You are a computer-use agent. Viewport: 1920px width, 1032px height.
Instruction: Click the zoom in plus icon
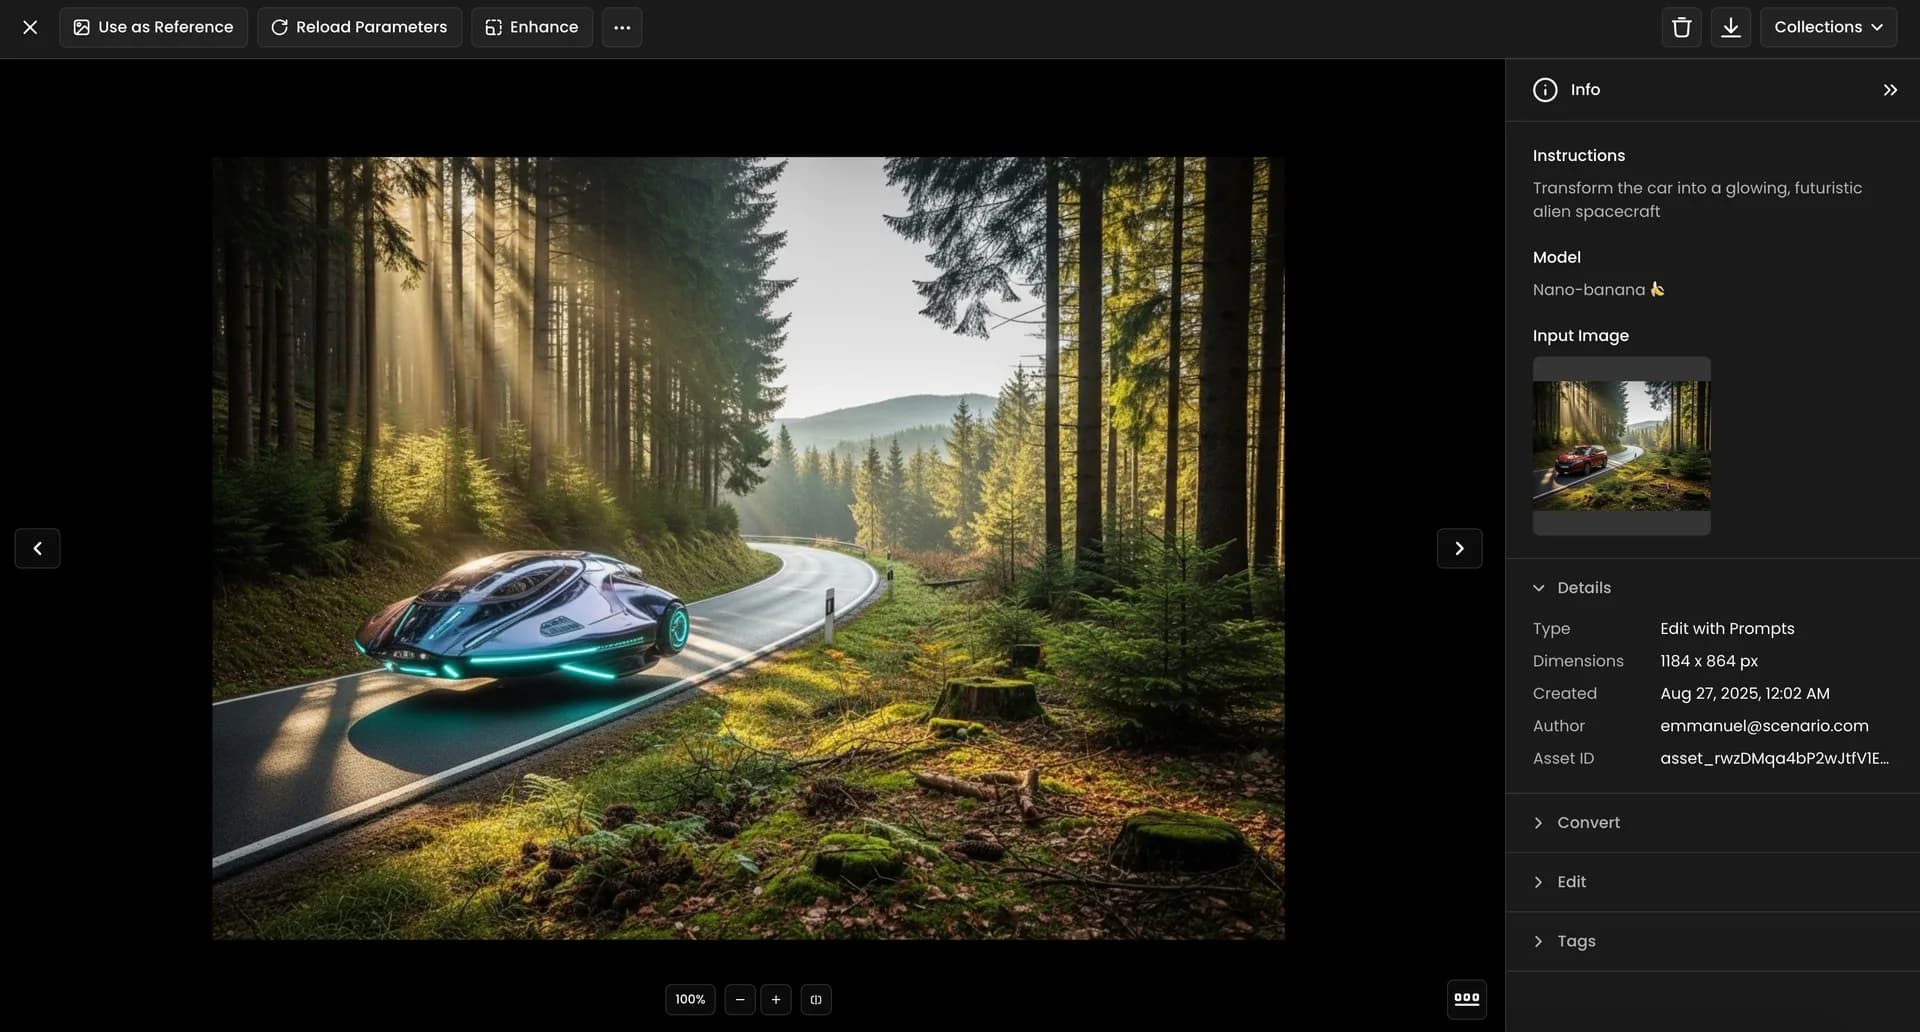click(x=776, y=999)
